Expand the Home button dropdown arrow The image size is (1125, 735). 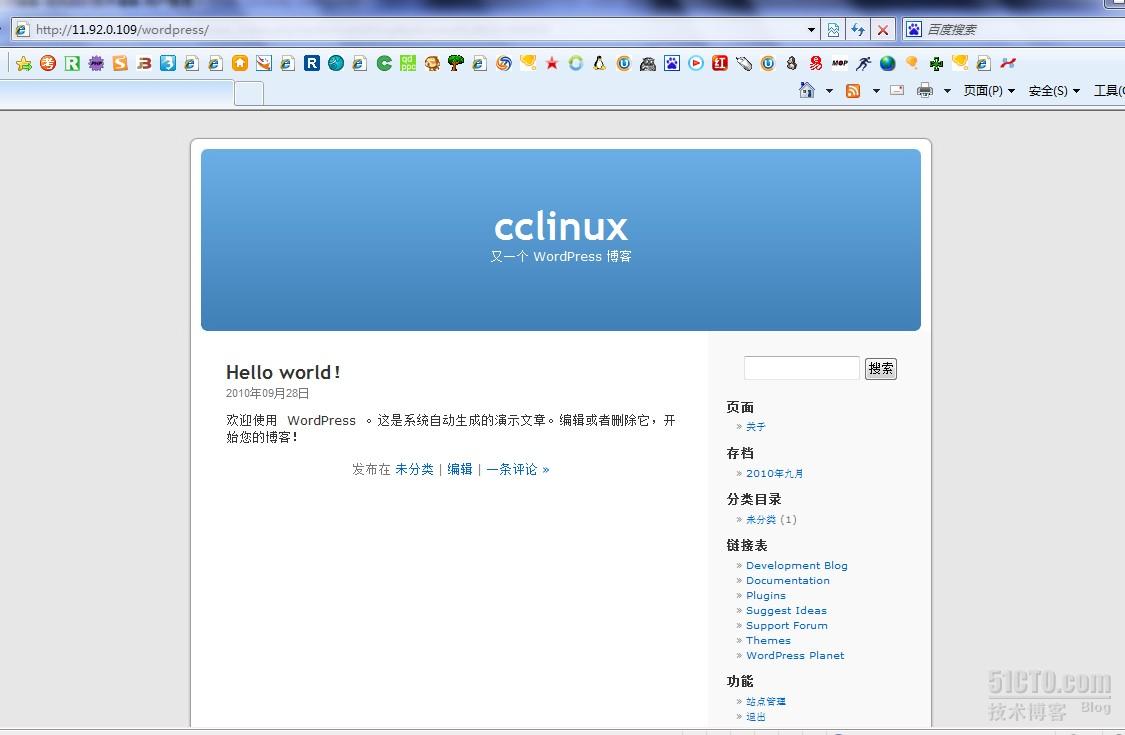click(x=829, y=90)
